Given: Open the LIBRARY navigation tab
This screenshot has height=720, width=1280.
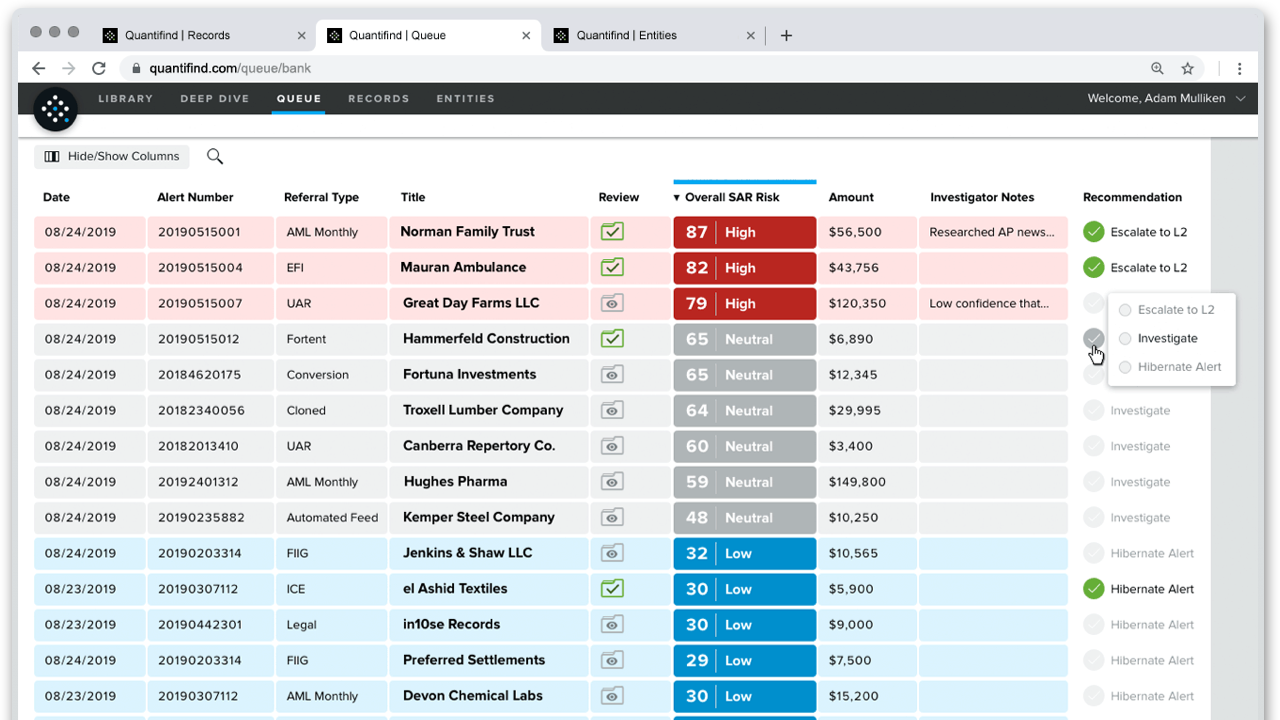Looking at the screenshot, I should pos(126,99).
